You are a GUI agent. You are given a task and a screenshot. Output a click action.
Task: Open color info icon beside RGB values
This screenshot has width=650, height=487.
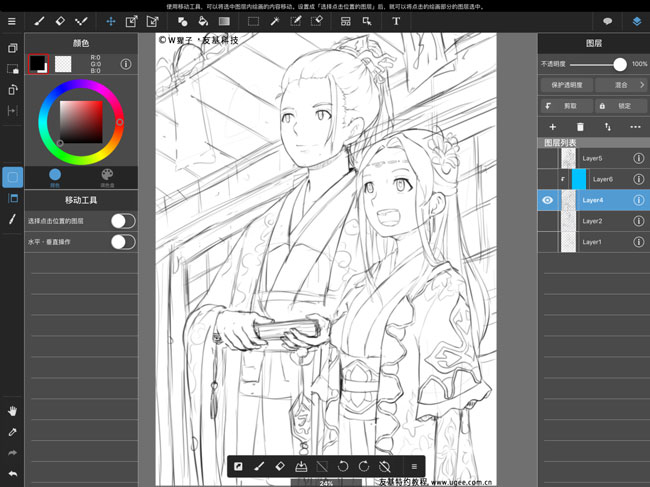point(126,64)
